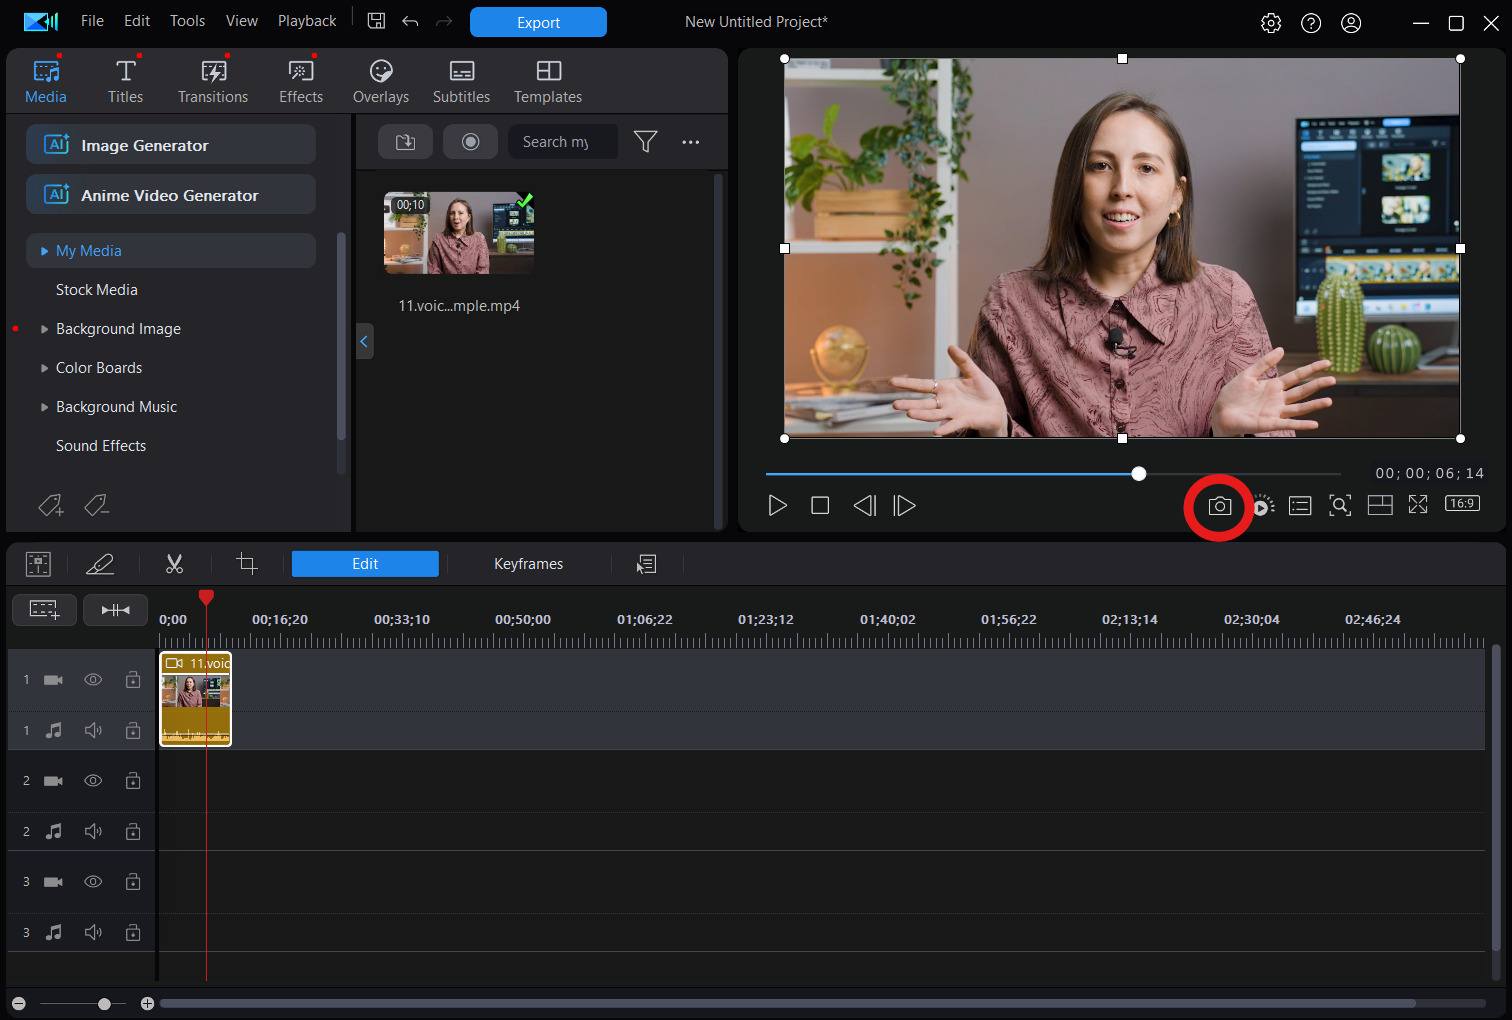The width and height of the screenshot is (1512, 1020).
Task: Enter fullscreen preview mode
Action: click(x=1418, y=505)
